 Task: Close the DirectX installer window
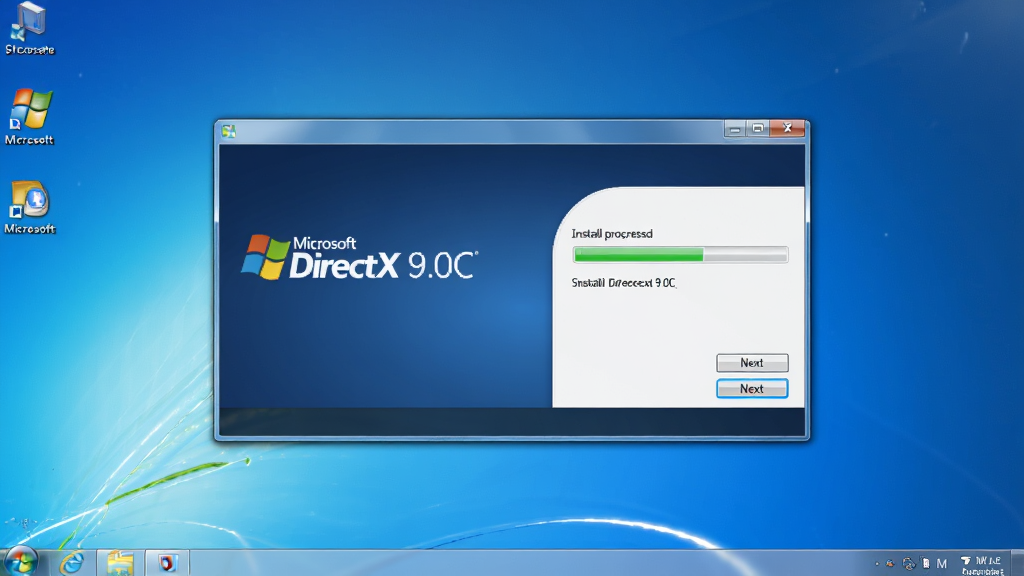788,128
